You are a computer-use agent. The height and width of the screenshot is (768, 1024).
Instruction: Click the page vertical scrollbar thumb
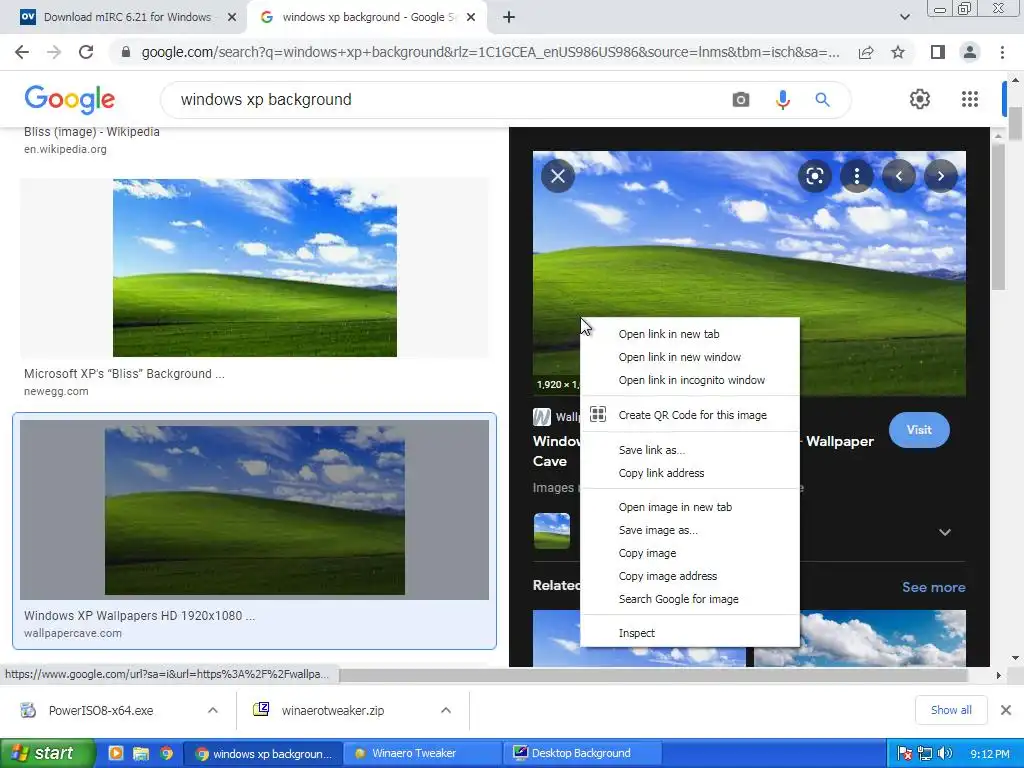(x=1015, y=124)
